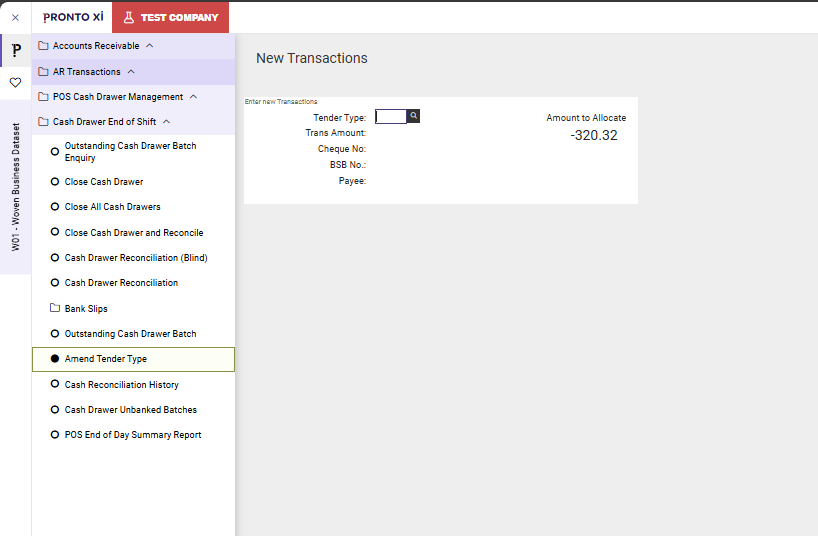Collapse AR Transactions section chevron
The image size is (818, 536).
point(131,72)
